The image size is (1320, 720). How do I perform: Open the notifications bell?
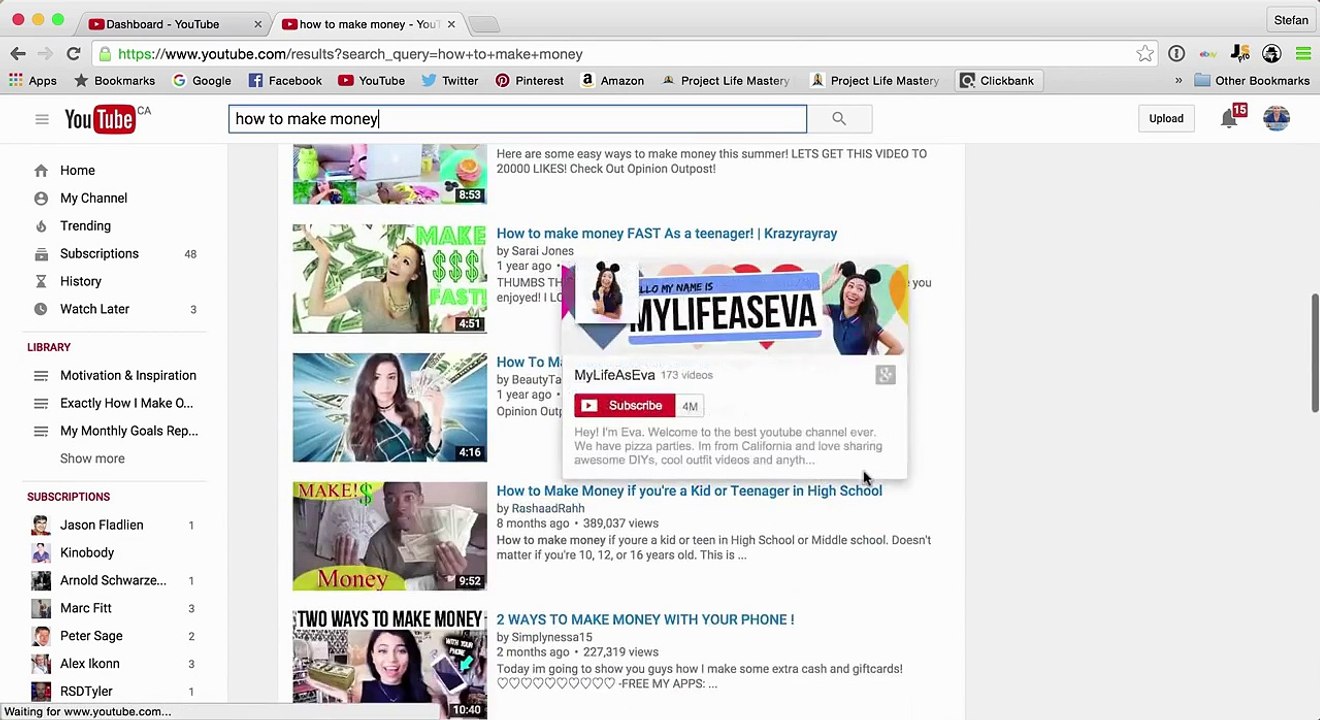[x=1229, y=119]
